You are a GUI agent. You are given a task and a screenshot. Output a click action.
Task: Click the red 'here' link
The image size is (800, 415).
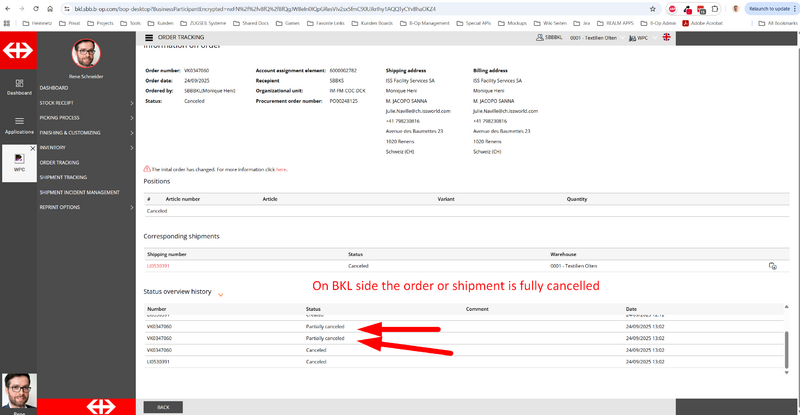tap(281, 170)
